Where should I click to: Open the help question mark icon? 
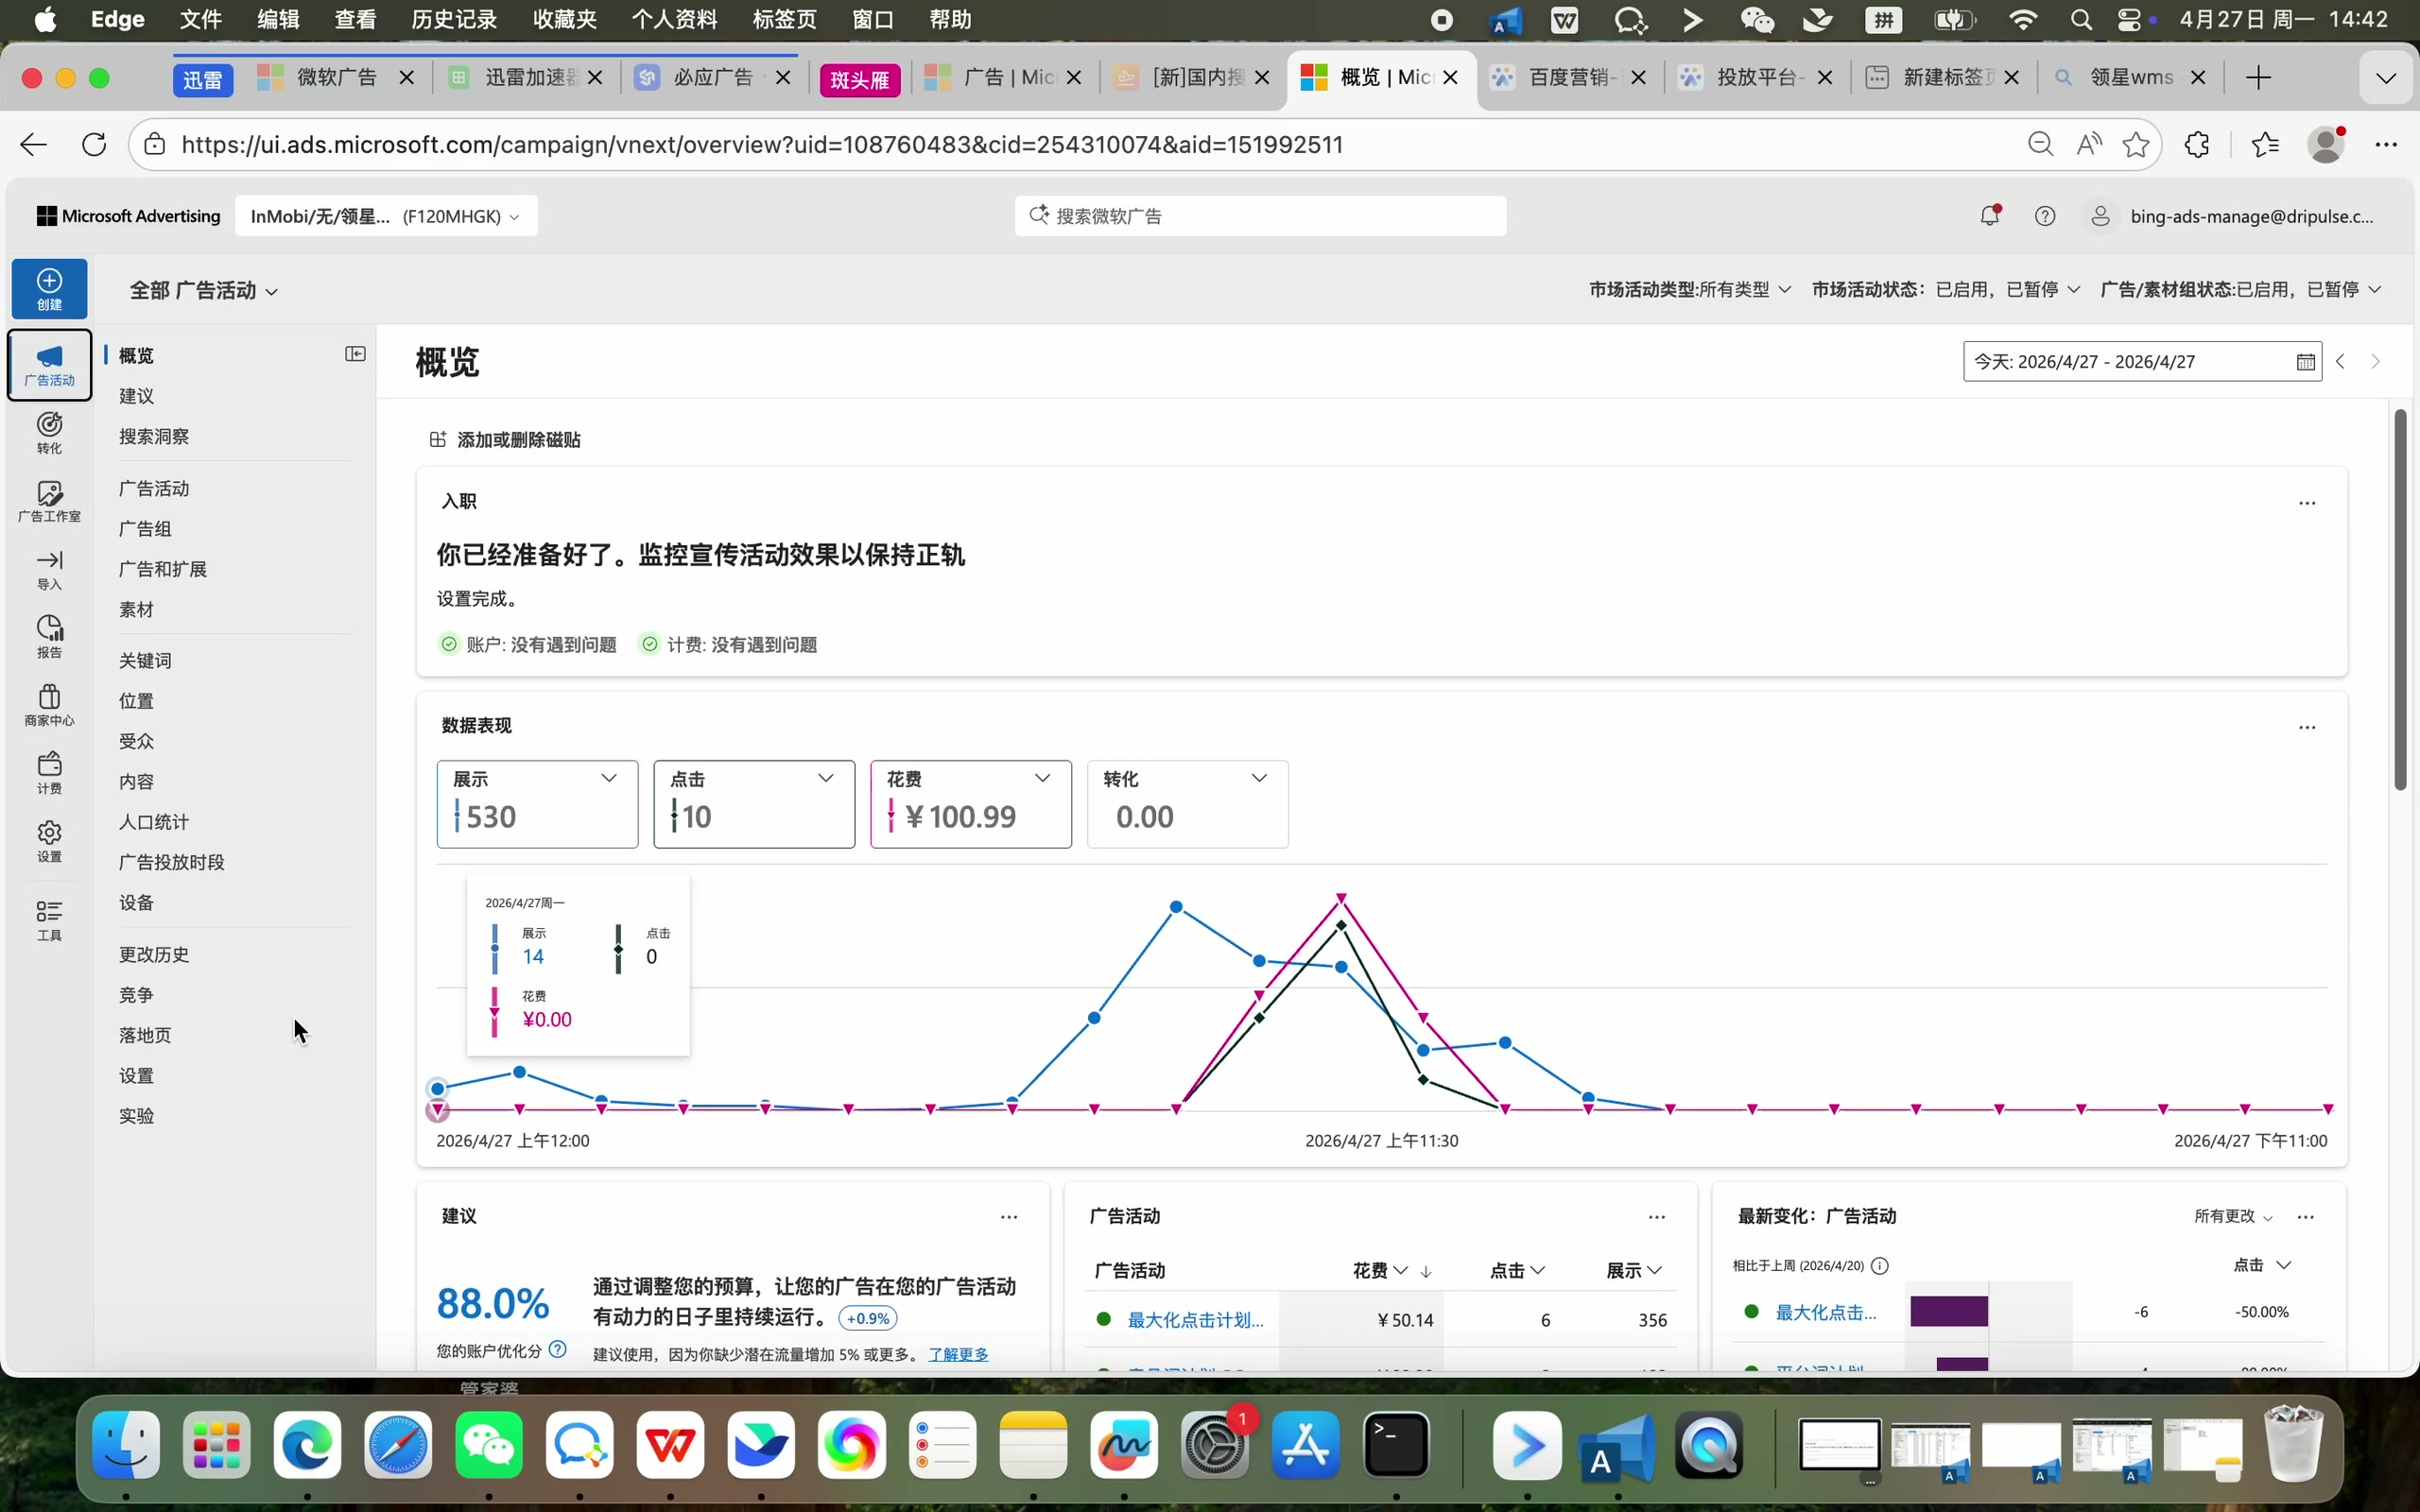point(2045,216)
